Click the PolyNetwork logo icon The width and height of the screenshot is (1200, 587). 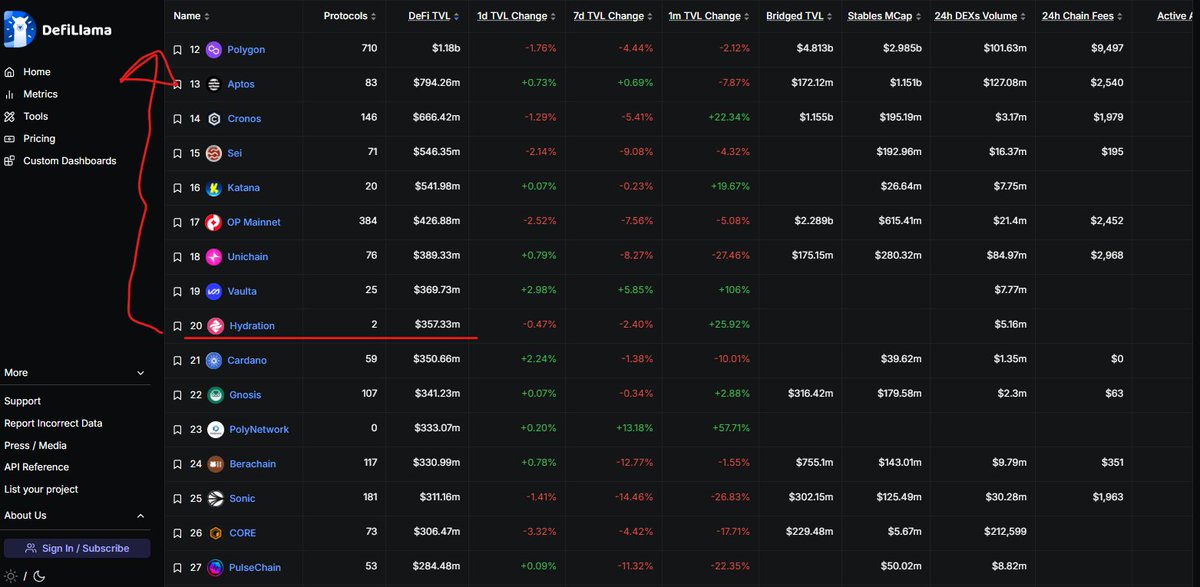coord(215,430)
